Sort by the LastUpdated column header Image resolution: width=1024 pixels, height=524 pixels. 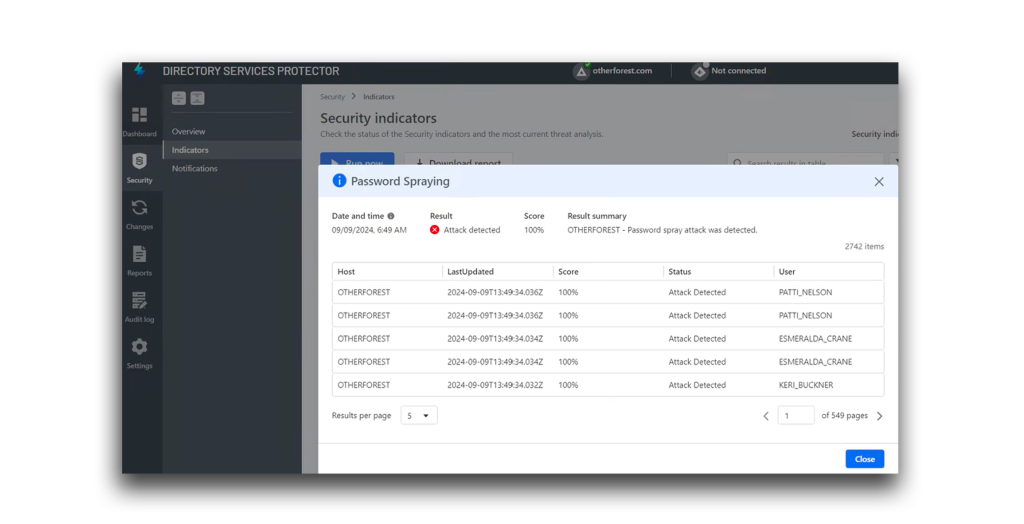470,272
